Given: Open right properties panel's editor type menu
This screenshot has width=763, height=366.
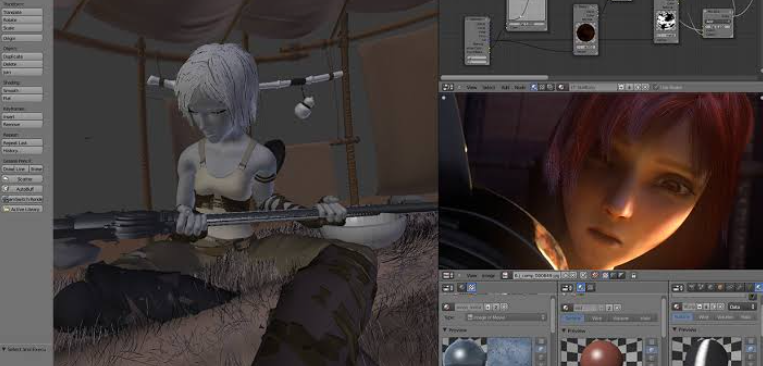Looking at the screenshot, I should [x=677, y=288].
